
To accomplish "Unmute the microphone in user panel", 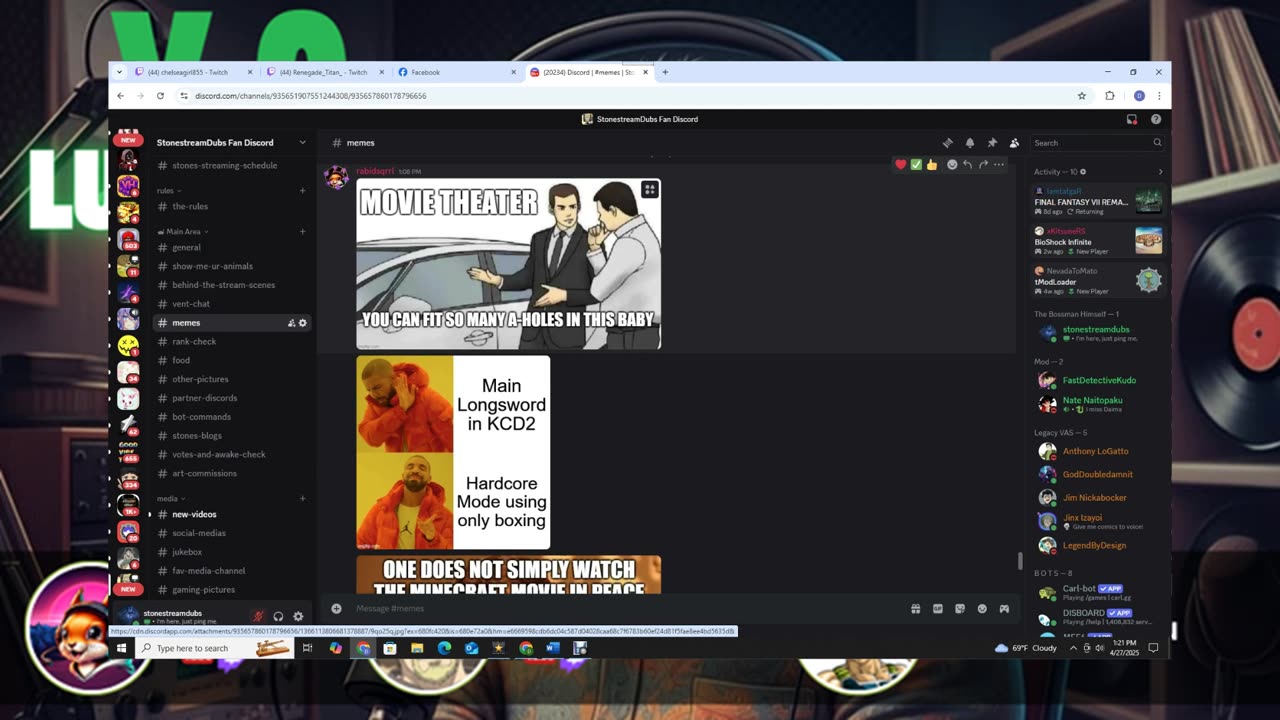I will [258, 616].
